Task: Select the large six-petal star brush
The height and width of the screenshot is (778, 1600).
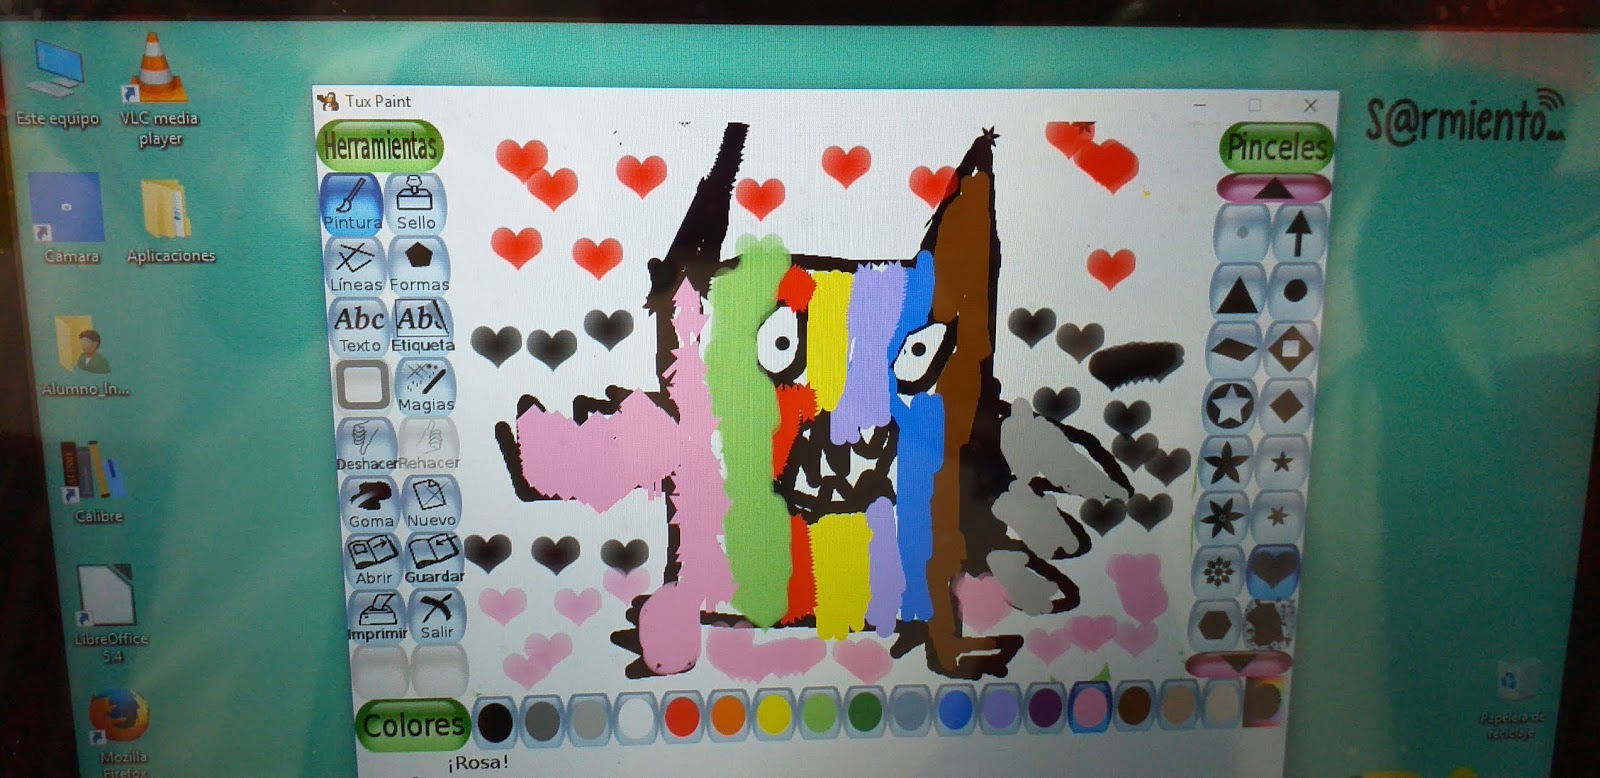Action: [x=1221, y=517]
